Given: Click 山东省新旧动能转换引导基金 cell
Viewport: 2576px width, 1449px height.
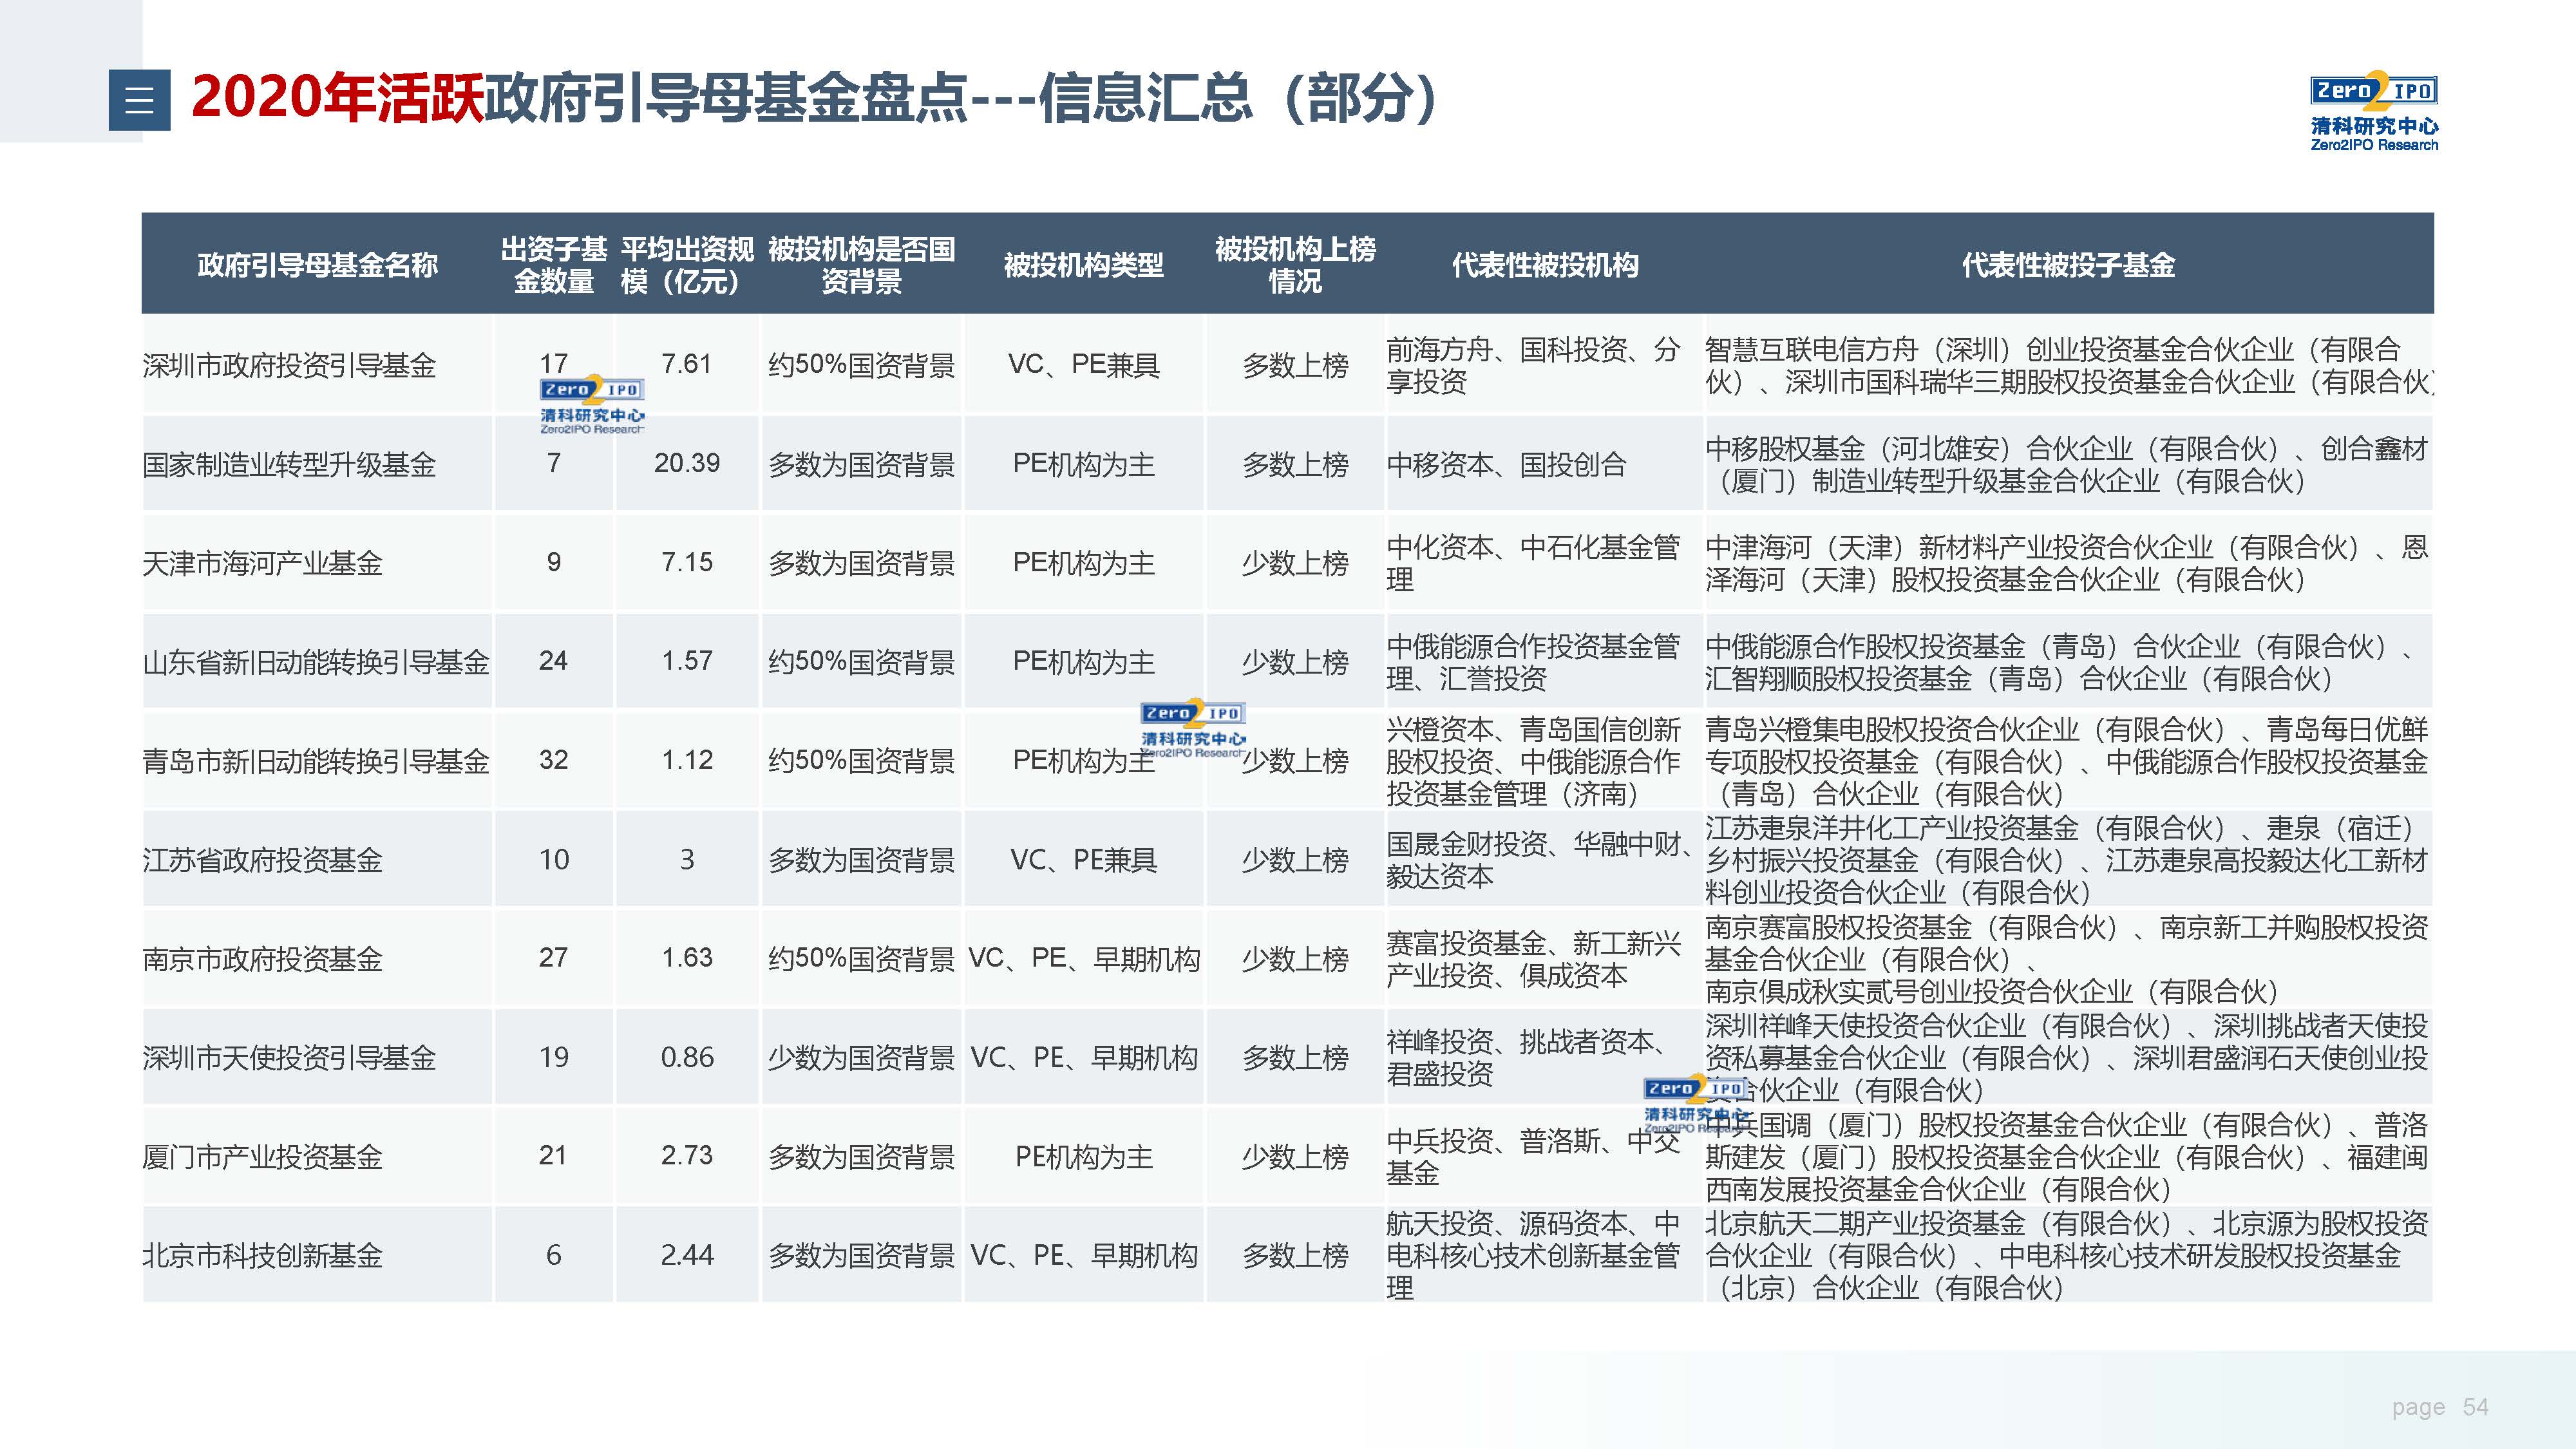Looking at the screenshot, I should pos(316,662).
